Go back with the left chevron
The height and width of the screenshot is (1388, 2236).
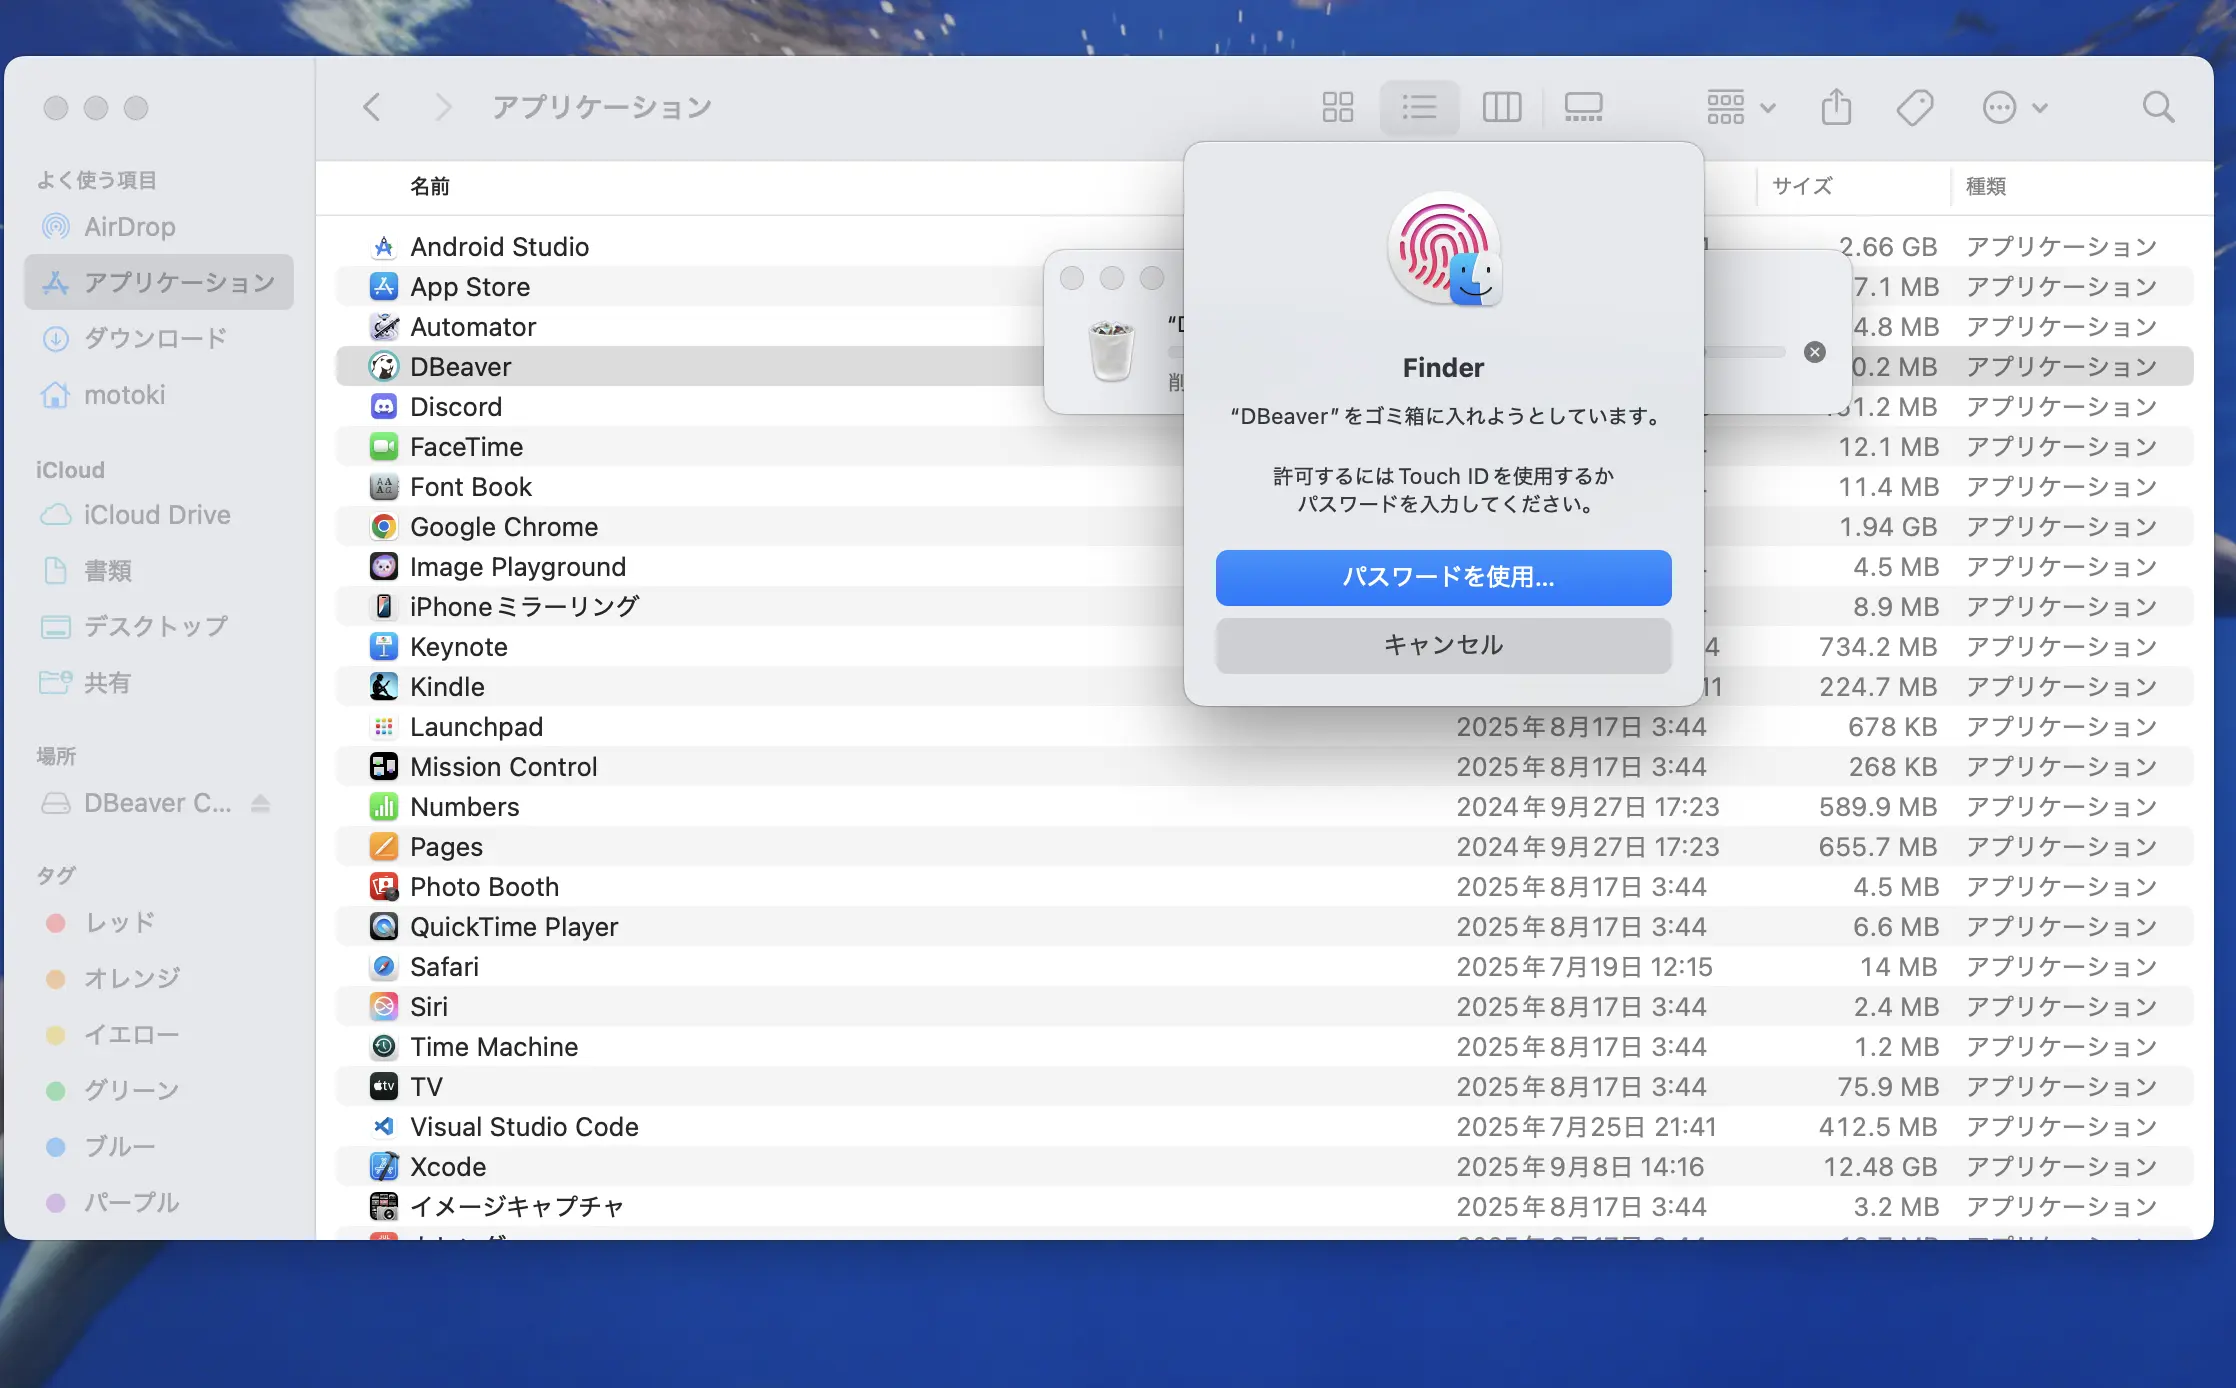click(372, 107)
